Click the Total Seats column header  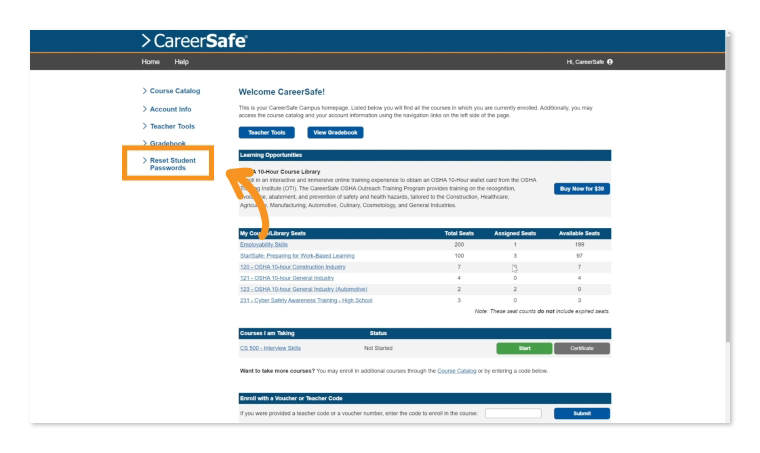tap(459, 234)
